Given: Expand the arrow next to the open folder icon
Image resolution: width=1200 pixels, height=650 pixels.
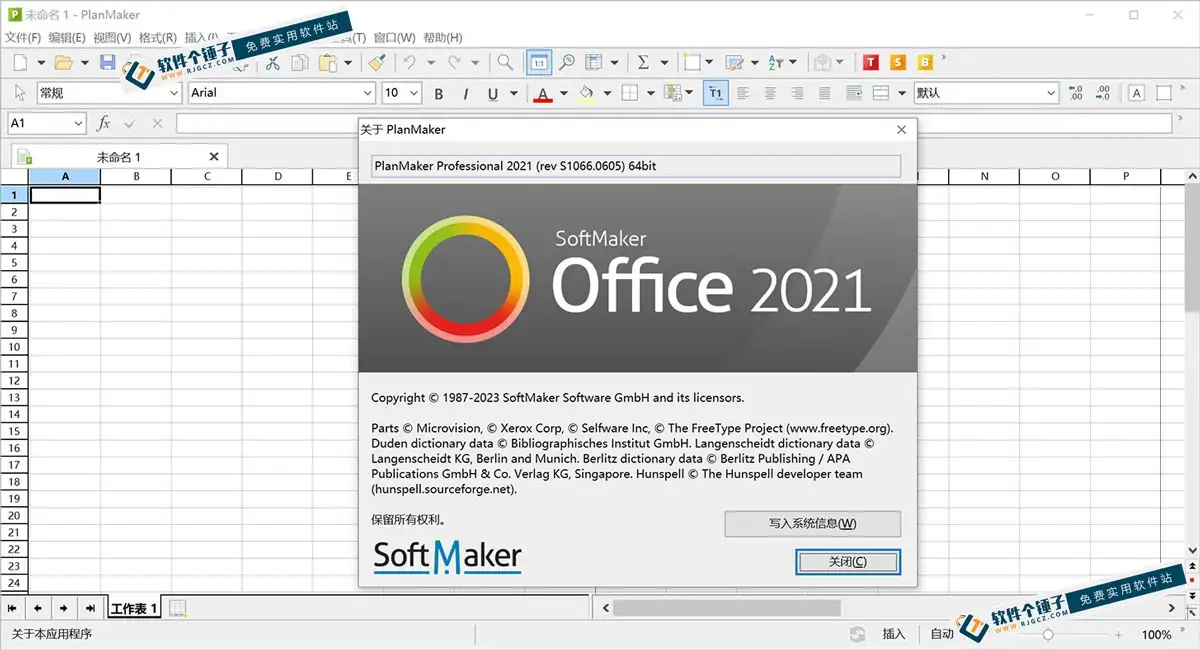Looking at the screenshot, I should pos(84,62).
